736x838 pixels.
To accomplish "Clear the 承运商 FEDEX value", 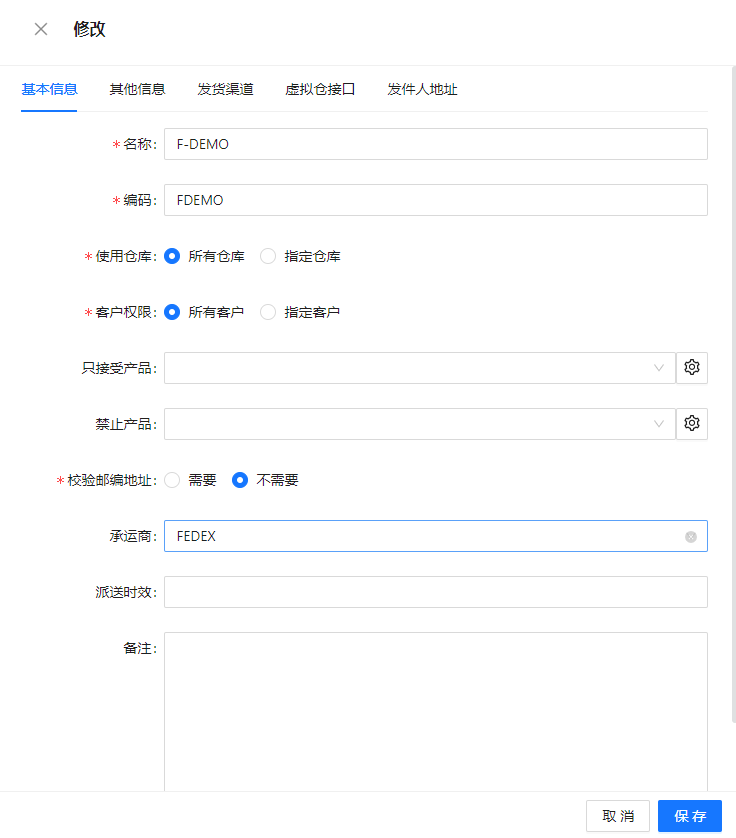I will 691,537.
